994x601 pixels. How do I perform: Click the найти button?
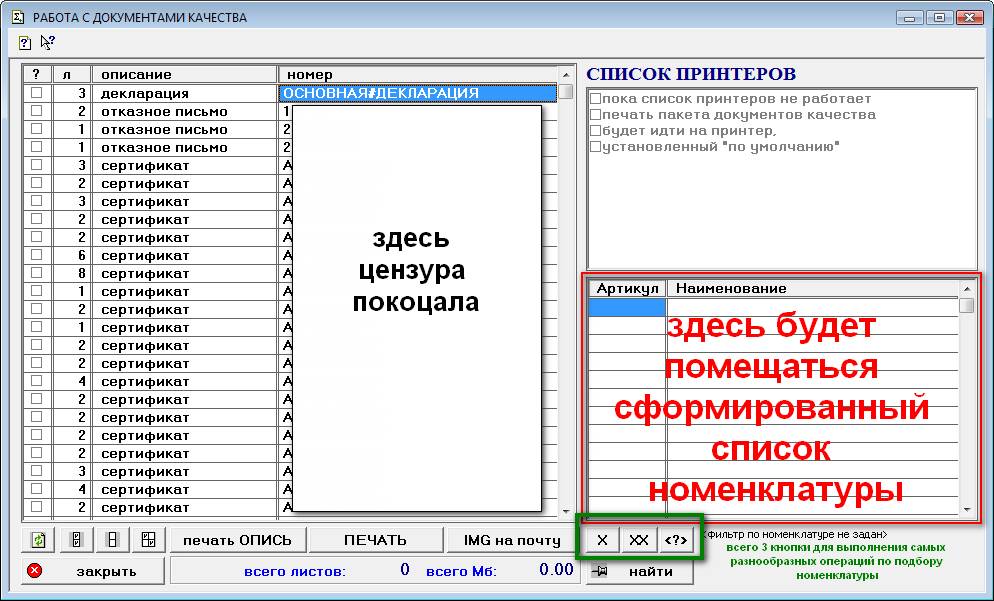[x=640, y=571]
